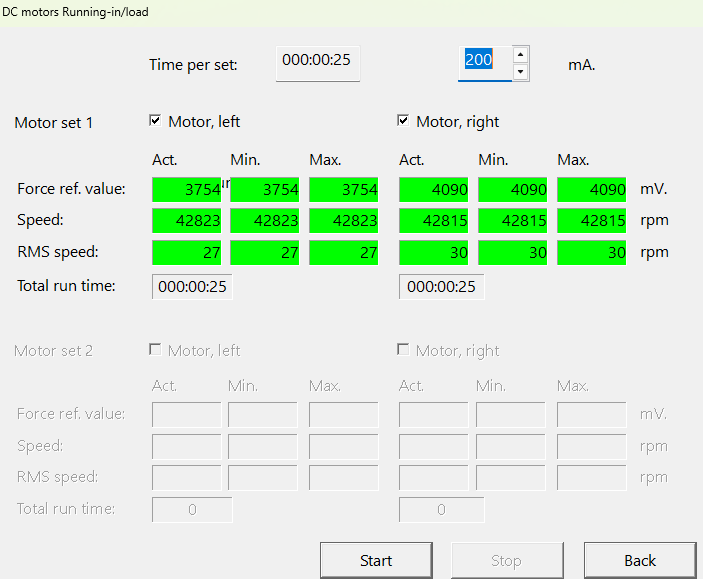The width and height of the screenshot is (703, 579).
Task: Click the DC motors Running-in/load title
Action: 75,12
